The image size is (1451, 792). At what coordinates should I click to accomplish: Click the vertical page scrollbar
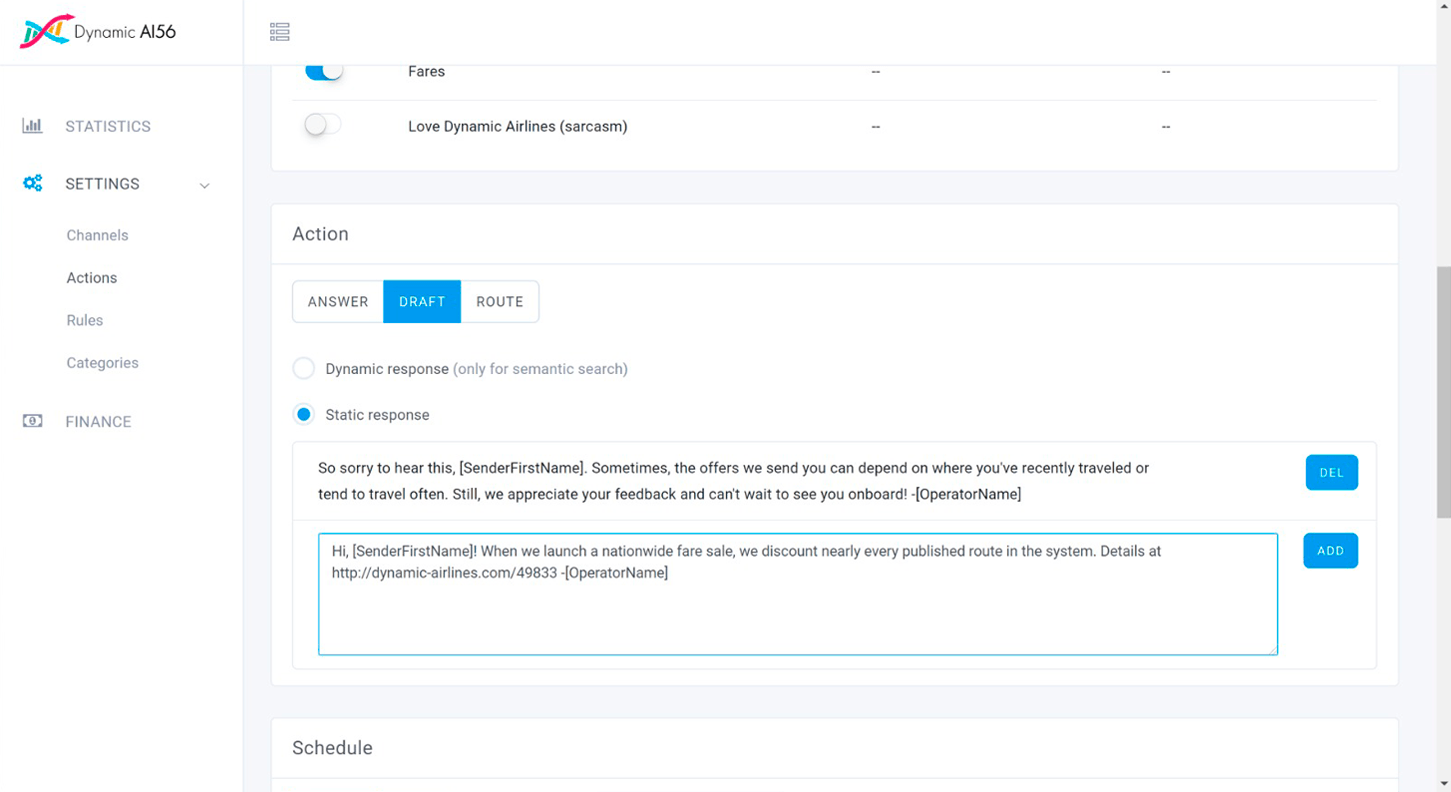click(x=1443, y=390)
